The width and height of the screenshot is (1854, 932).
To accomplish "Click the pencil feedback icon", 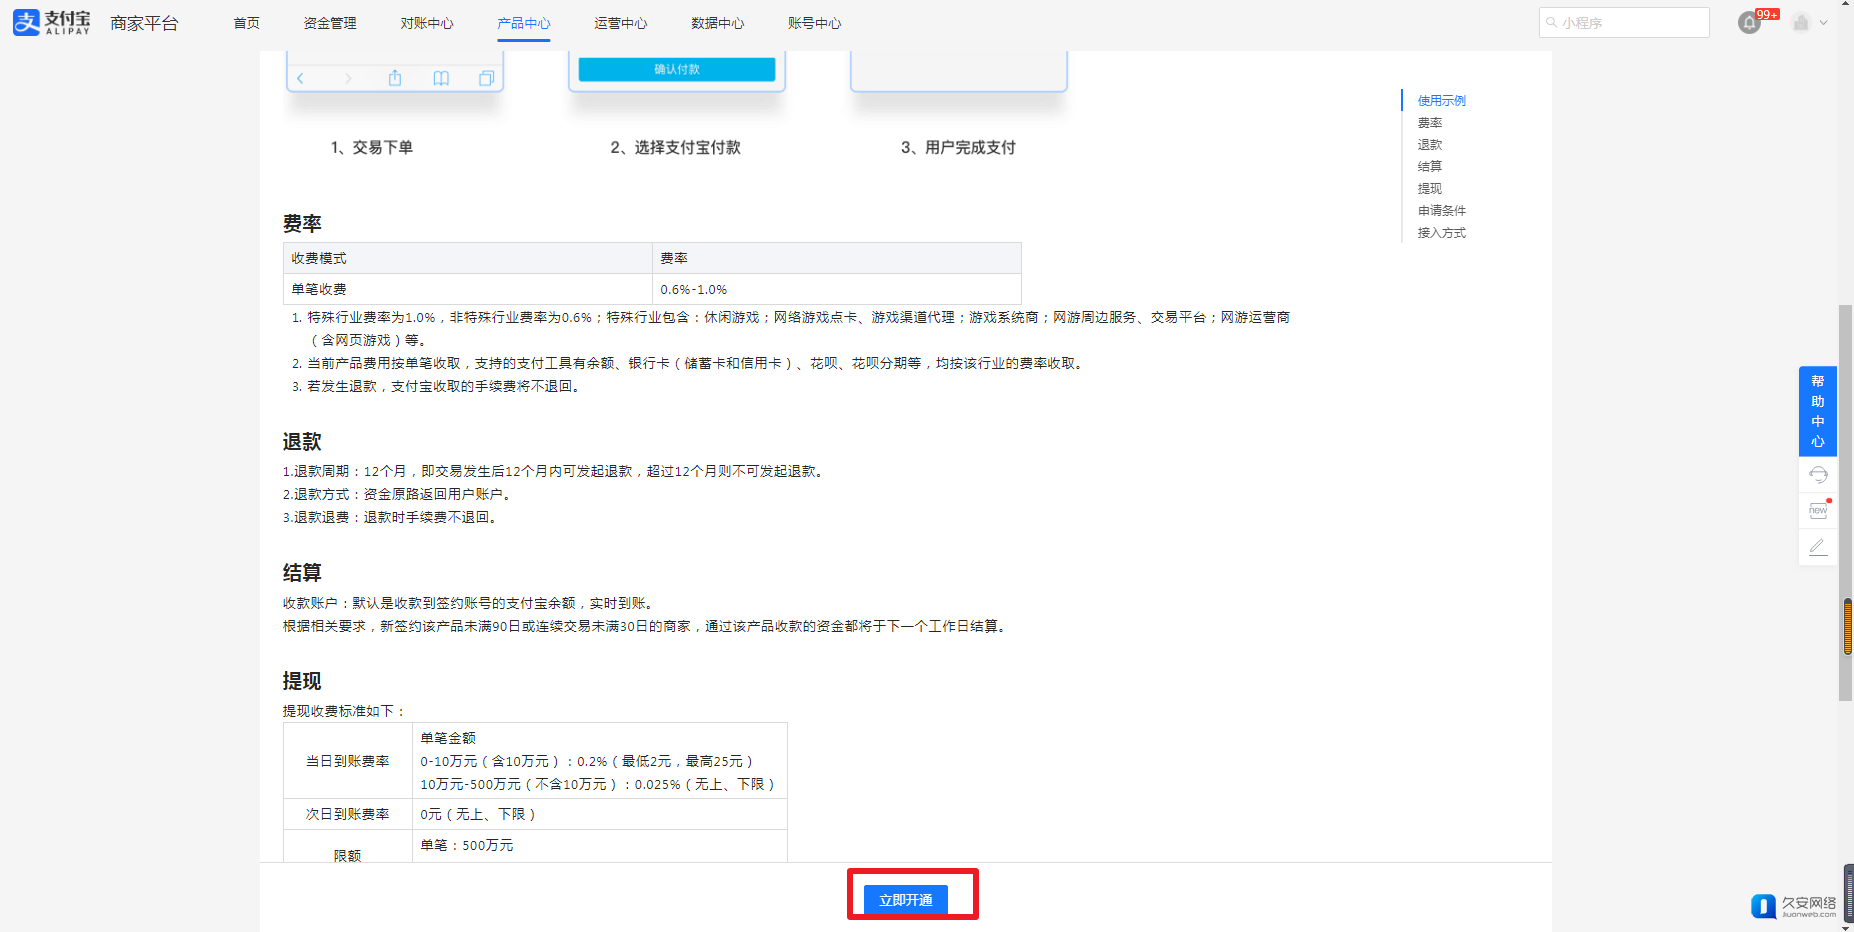I will (x=1818, y=547).
